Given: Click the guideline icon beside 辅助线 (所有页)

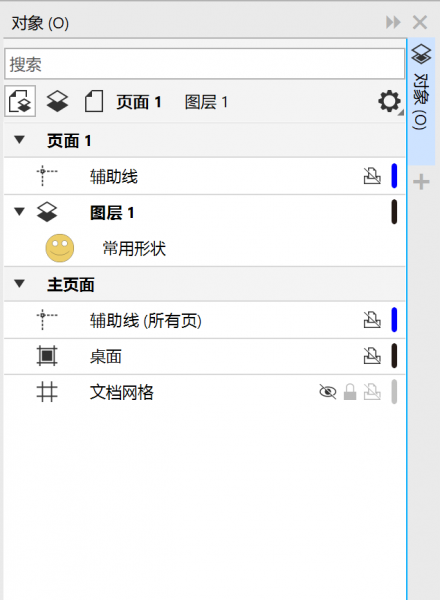Looking at the screenshot, I should [x=47, y=320].
